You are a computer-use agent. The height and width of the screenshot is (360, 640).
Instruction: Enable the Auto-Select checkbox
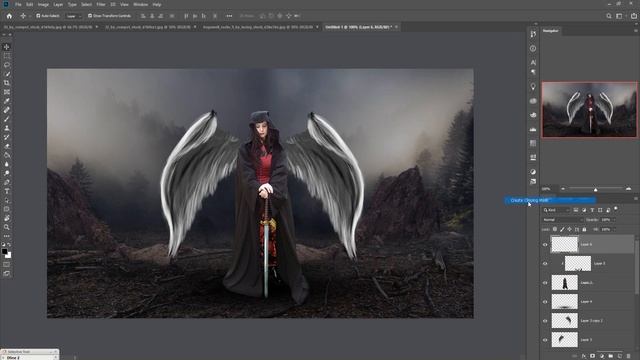[38, 16]
